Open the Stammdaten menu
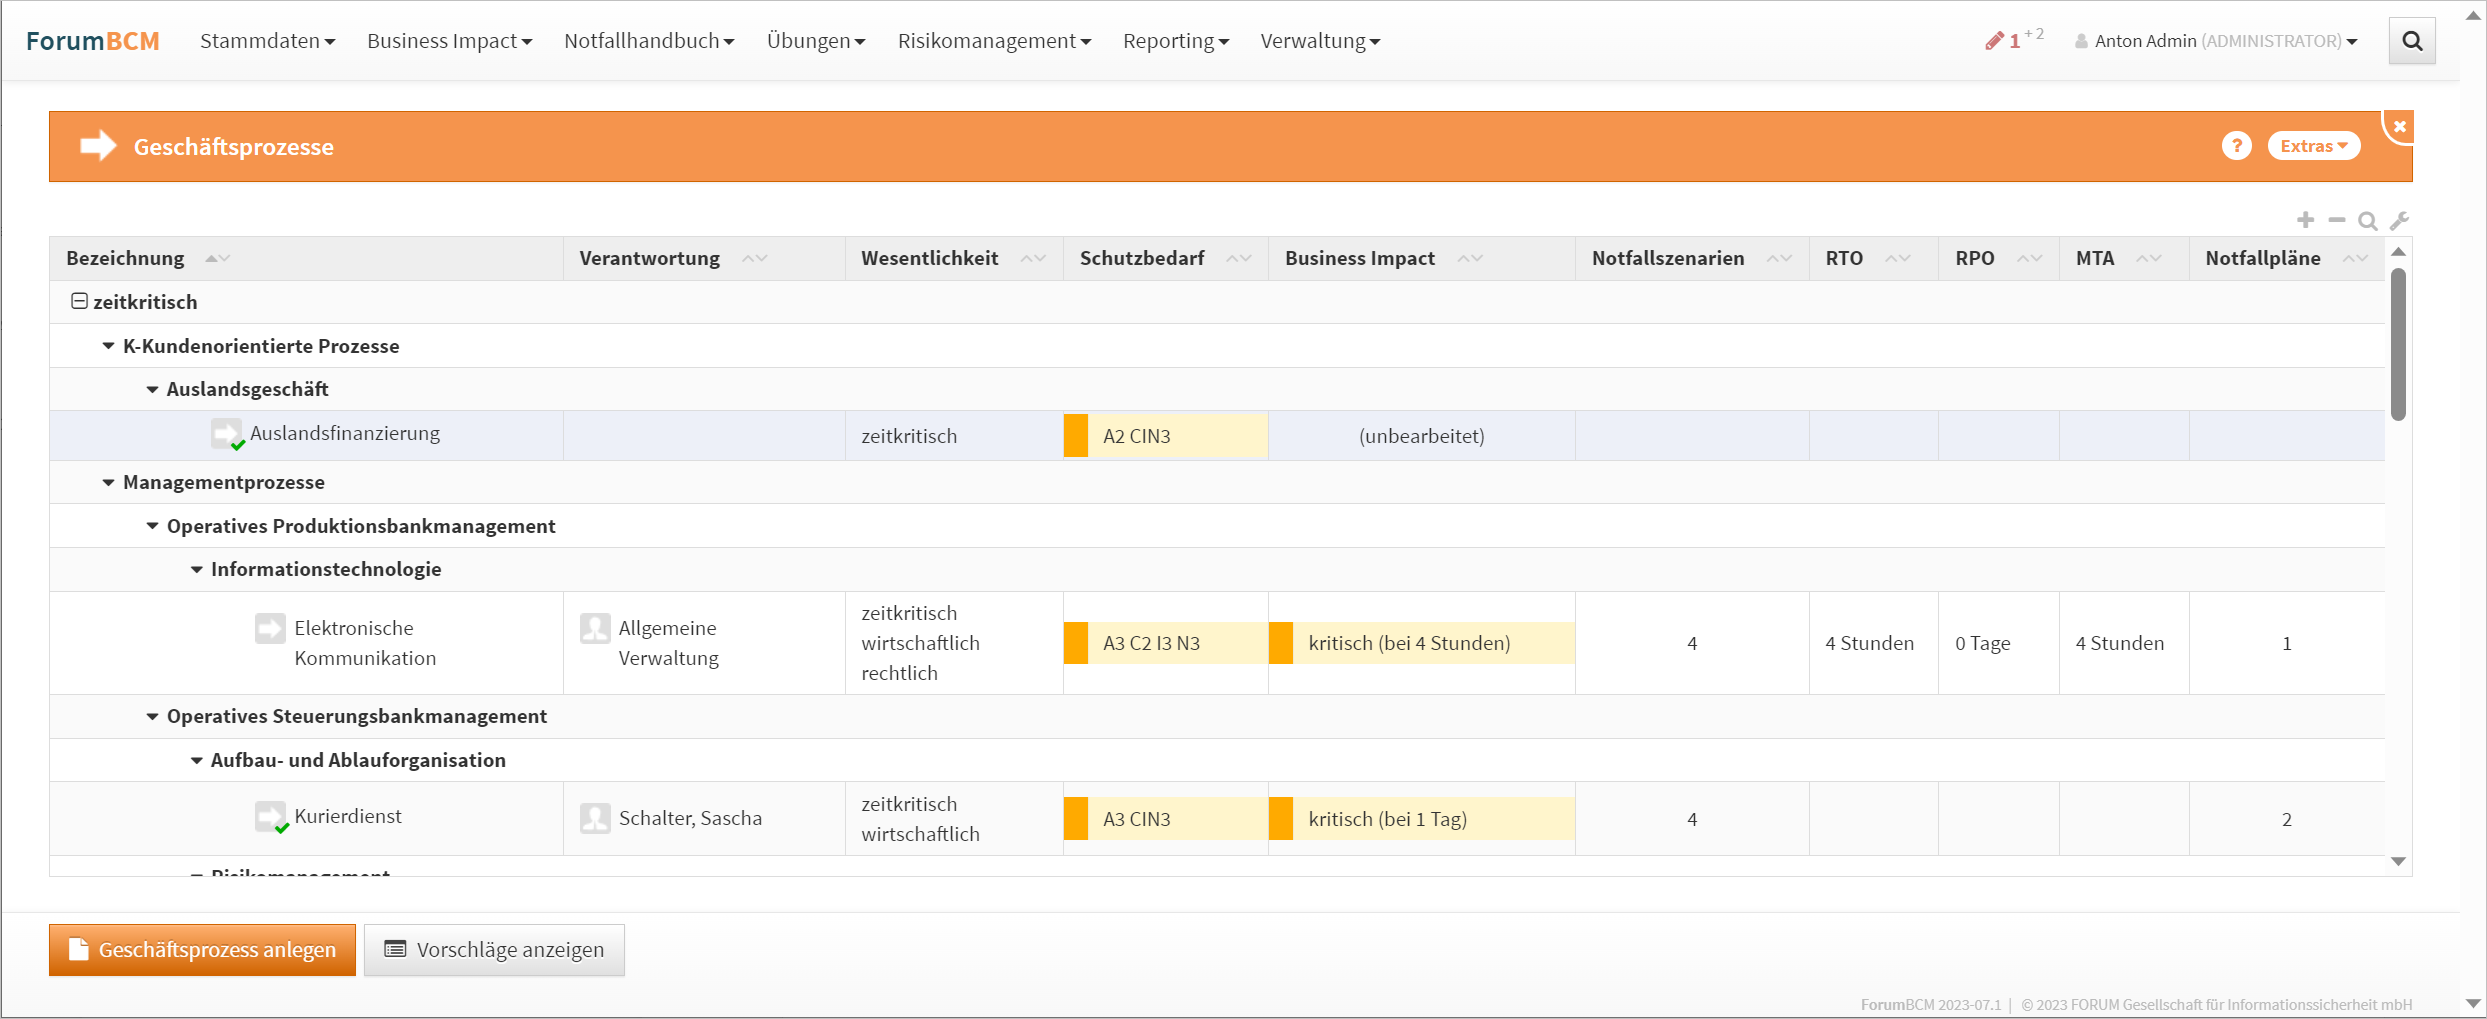The width and height of the screenshot is (2487, 1019). [x=267, y=41]
